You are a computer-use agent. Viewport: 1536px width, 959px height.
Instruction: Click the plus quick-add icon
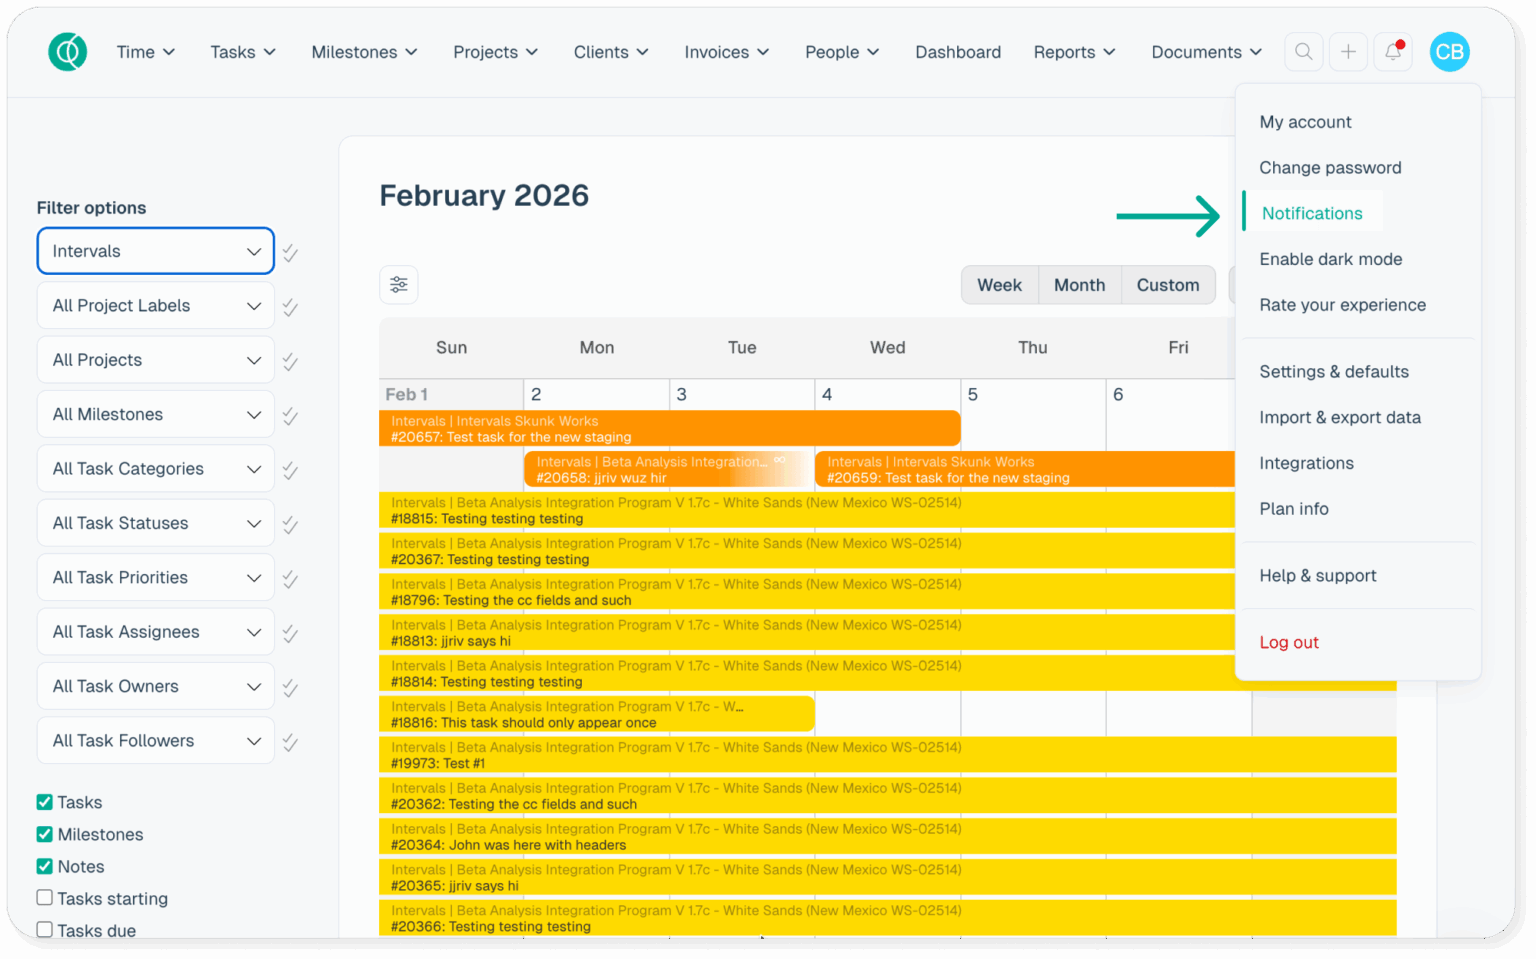(1348, 52)
